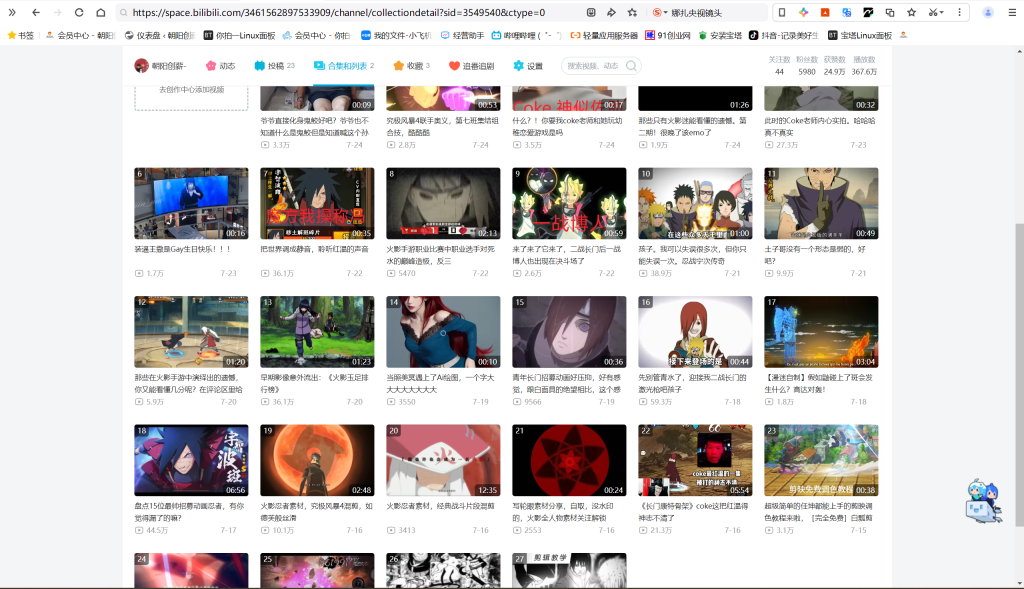Screen dimensions: 1024x589
Task: Go back with the browser back arrow
Action: coord(36,12)
